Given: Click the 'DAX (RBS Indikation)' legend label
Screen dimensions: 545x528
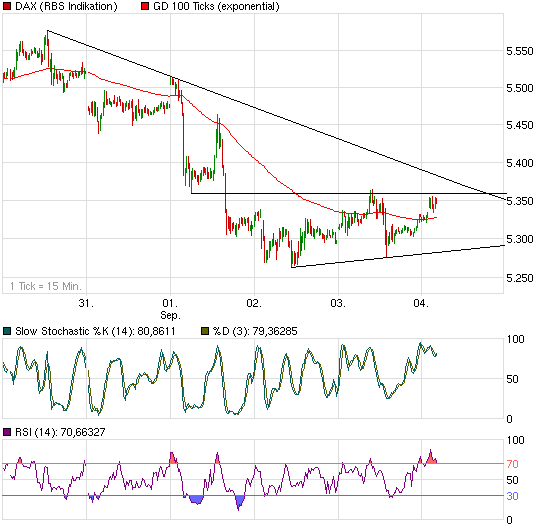Looking at the screenshot, I should coord(66,6).
